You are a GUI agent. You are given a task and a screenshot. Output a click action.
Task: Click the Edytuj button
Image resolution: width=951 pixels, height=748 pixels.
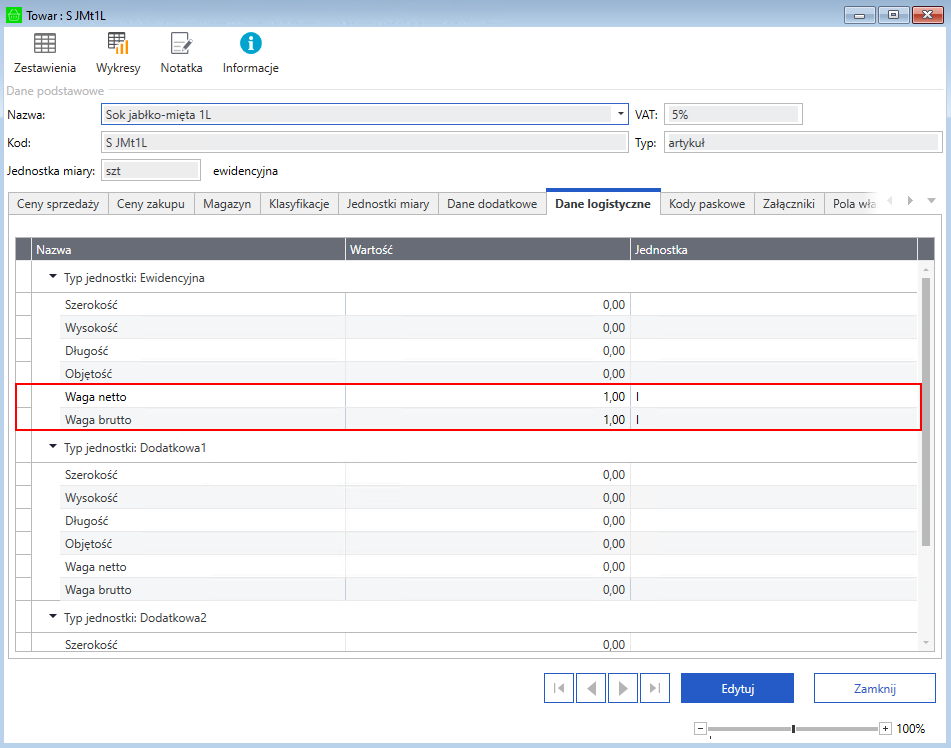(x=737, y=688)
